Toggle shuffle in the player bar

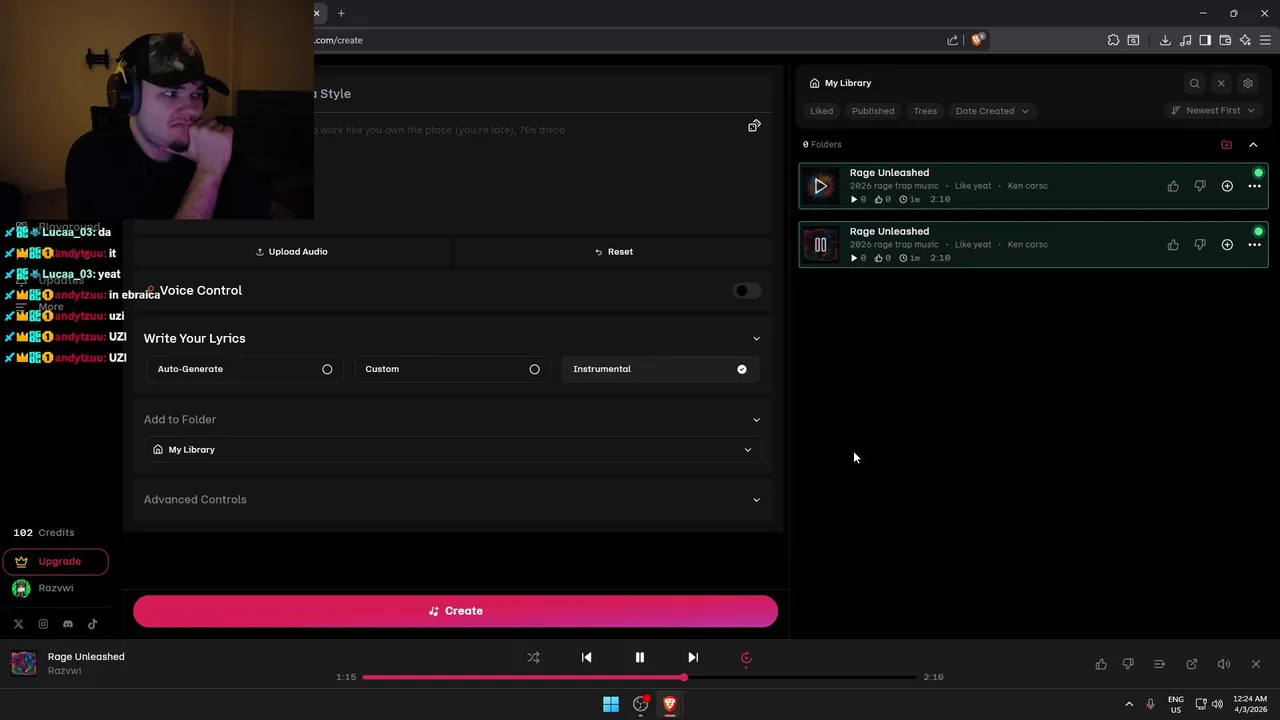tap(533, 658)
